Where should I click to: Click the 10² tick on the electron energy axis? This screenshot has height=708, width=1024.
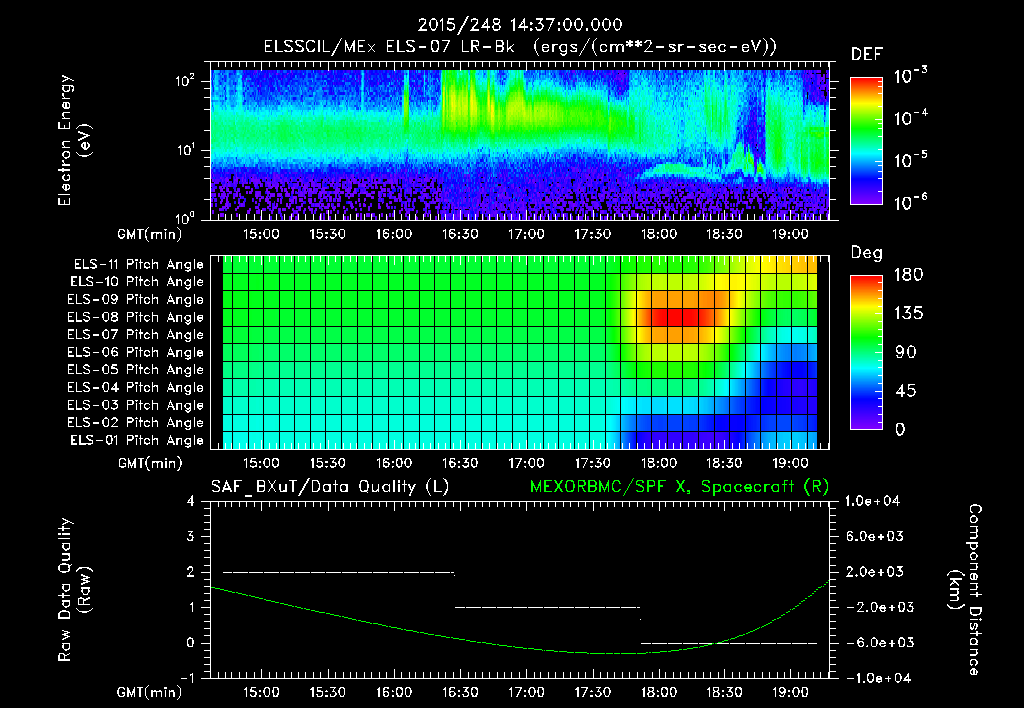[185, 81]
